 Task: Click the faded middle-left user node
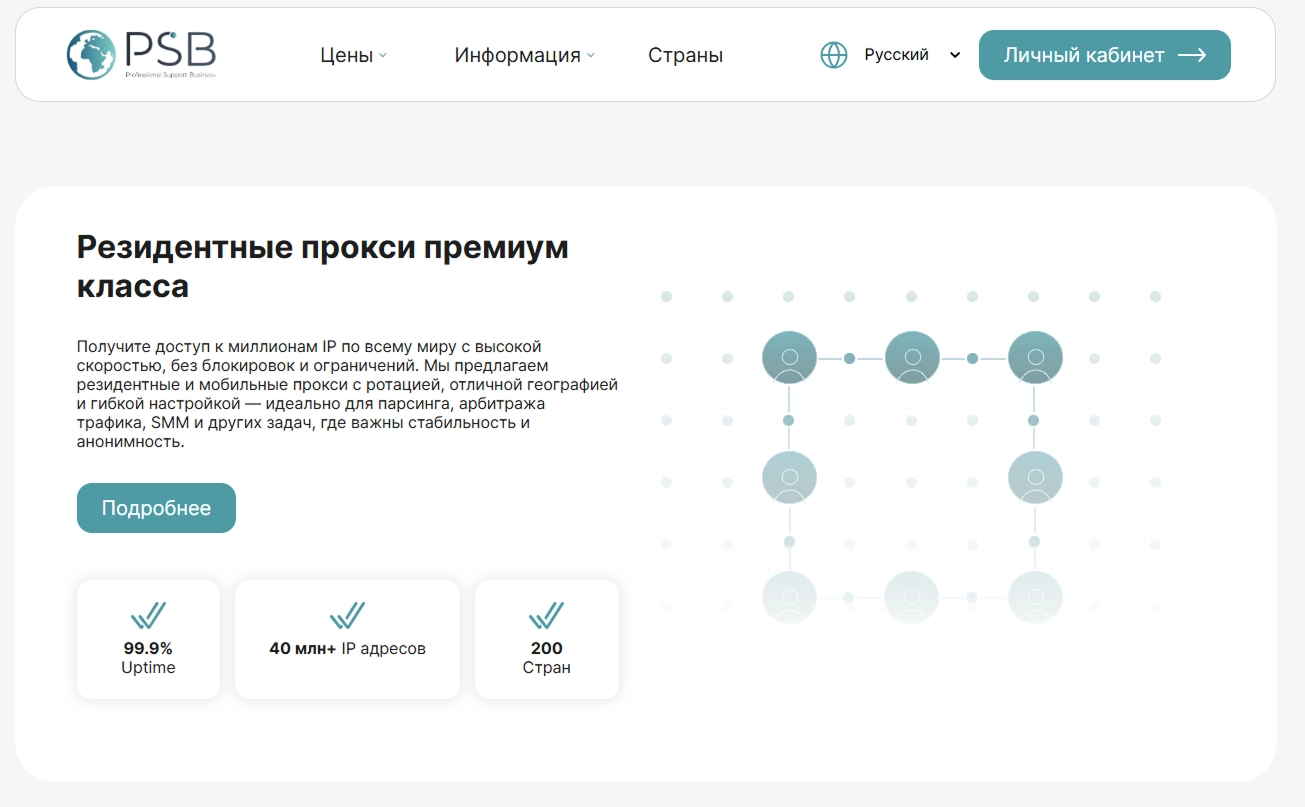(x=789, y=476)
